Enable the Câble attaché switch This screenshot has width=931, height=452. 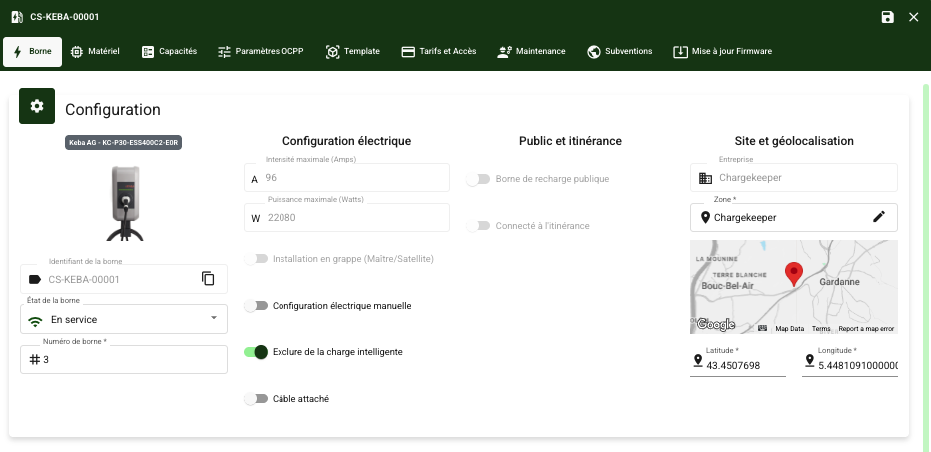(x=257, y=399)
